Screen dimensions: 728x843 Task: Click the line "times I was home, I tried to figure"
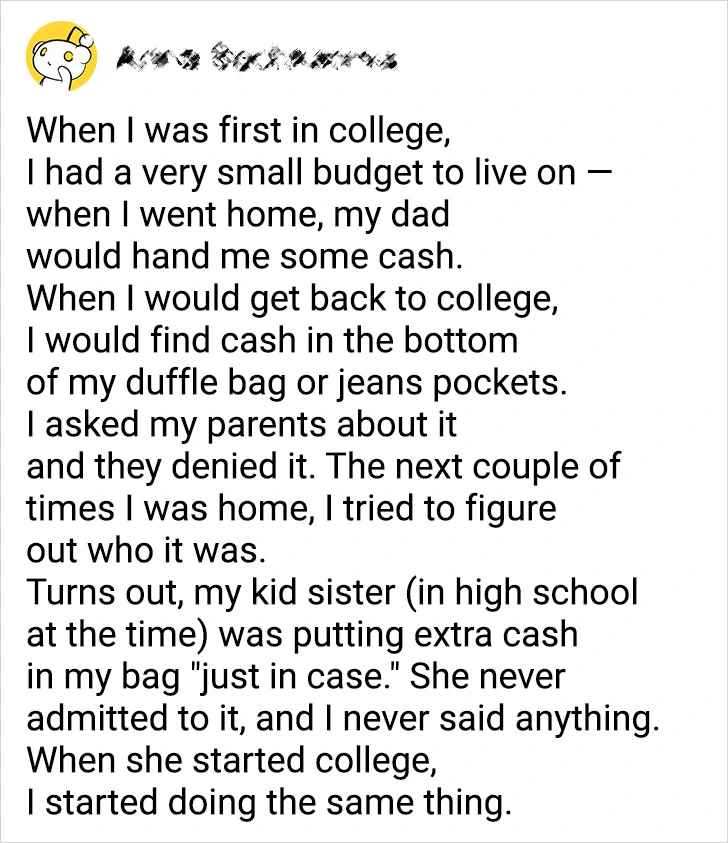(290, 509)
